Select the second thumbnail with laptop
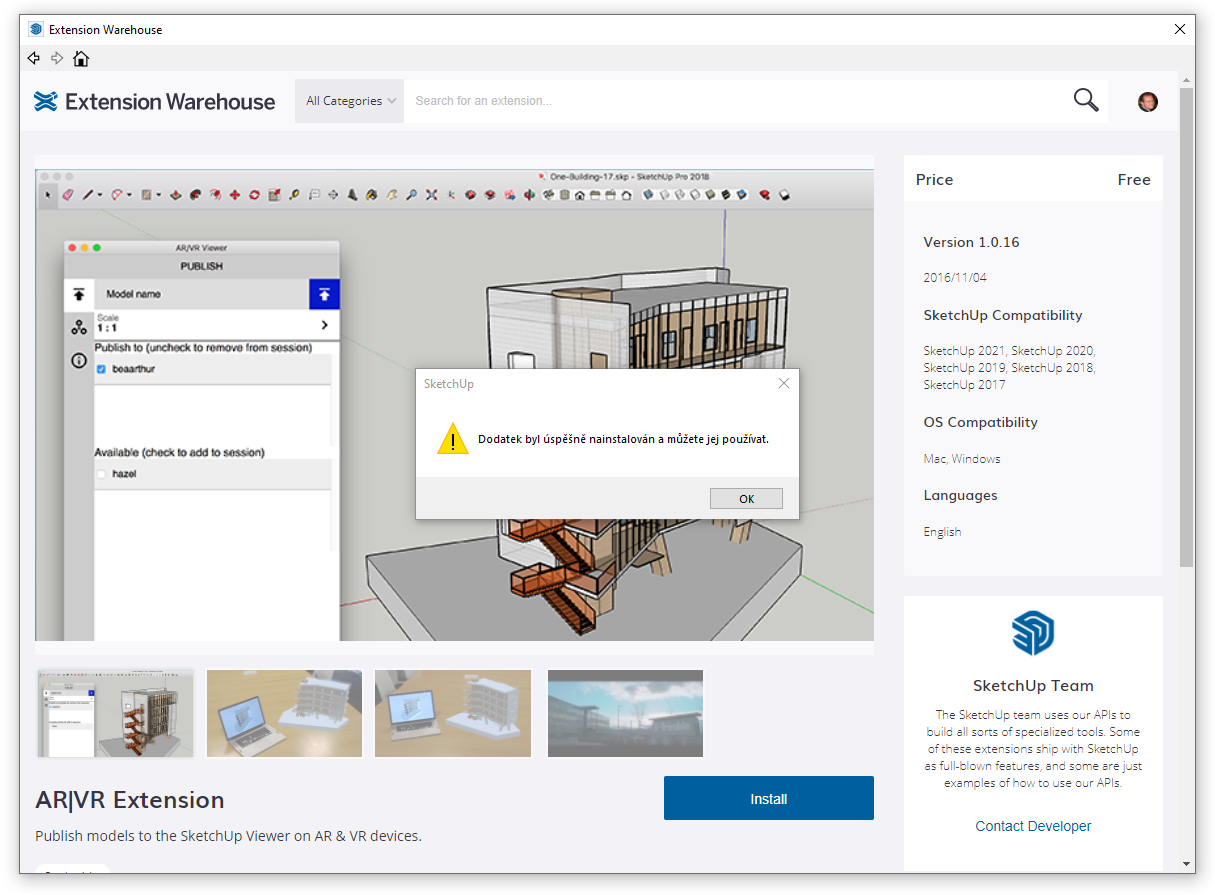 [x=284, y=713]
